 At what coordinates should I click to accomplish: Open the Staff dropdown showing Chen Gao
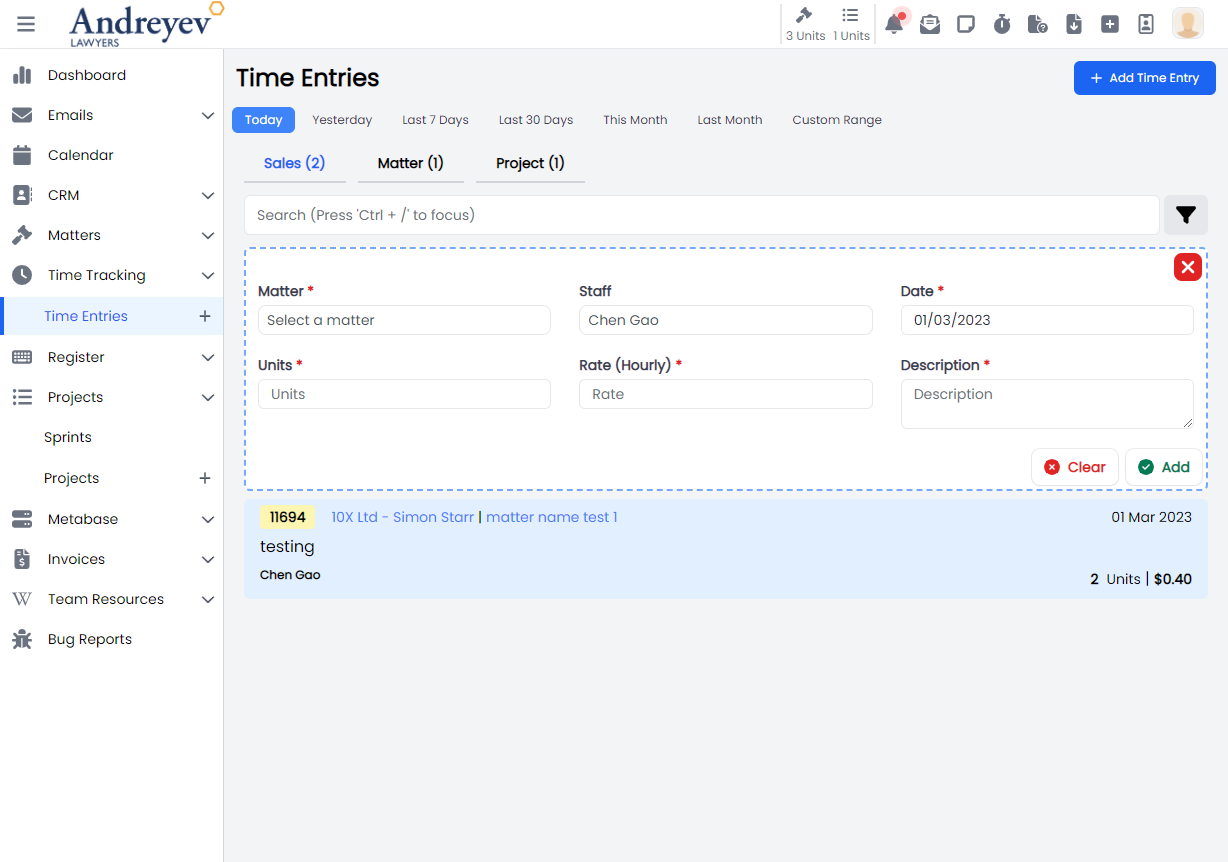(x=725, y=320)
